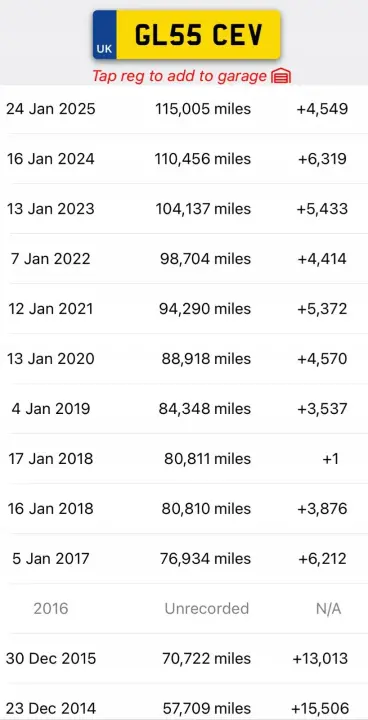This screenshot has width=368, height=720.
Task: Click the 76,934 miles reading
Action: point(205,559)
